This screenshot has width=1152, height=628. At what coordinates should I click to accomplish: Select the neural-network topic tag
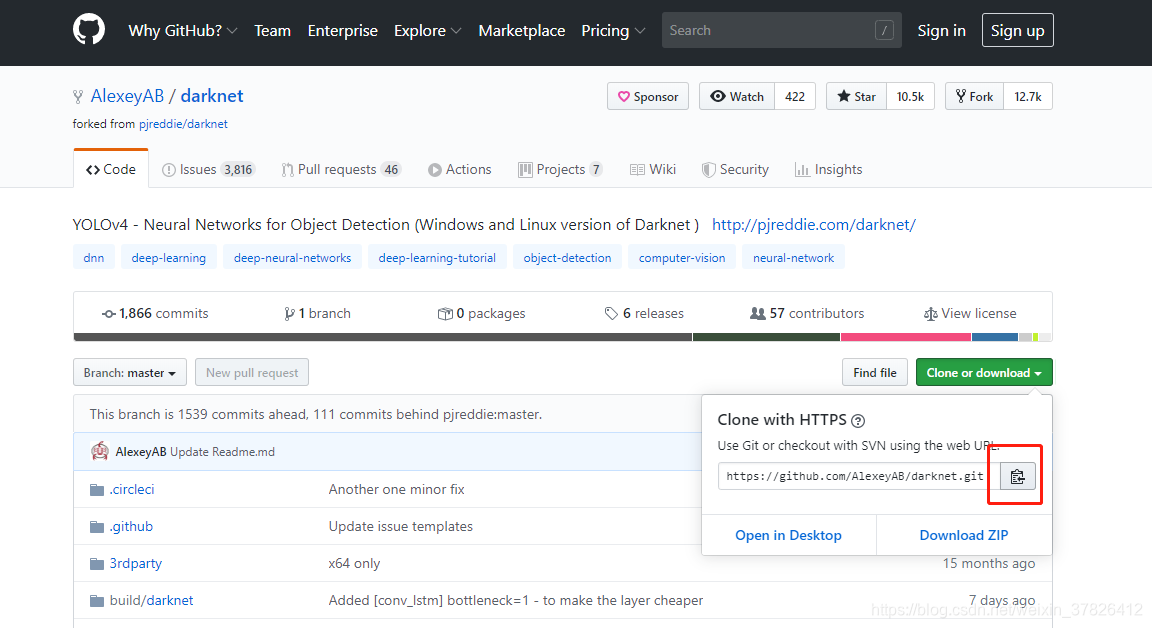click(793, 258)
